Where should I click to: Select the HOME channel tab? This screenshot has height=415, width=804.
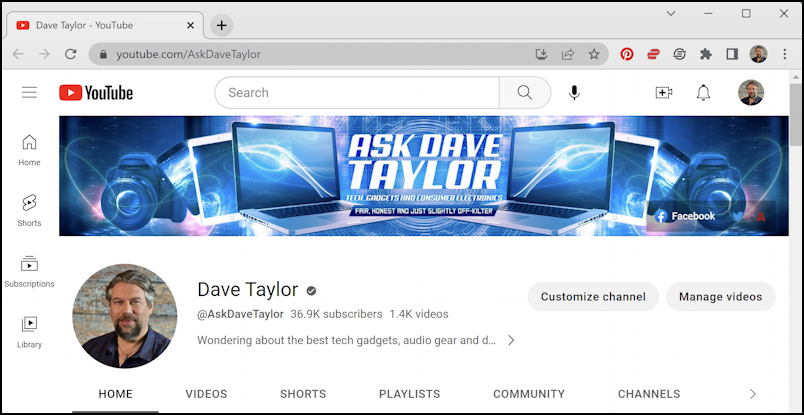click(115, 394)
